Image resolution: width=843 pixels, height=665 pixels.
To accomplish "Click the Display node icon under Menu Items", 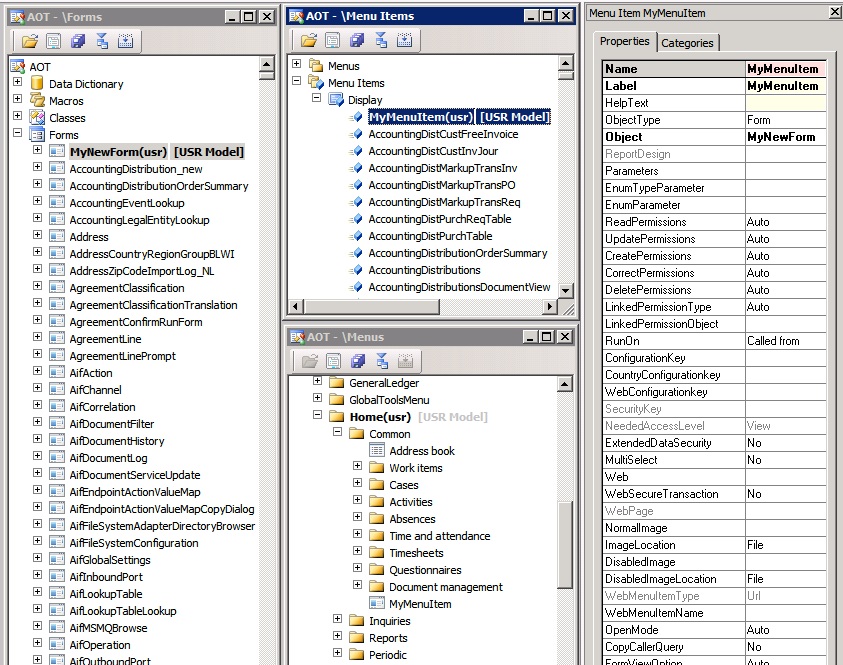I will tap(336, 99).
